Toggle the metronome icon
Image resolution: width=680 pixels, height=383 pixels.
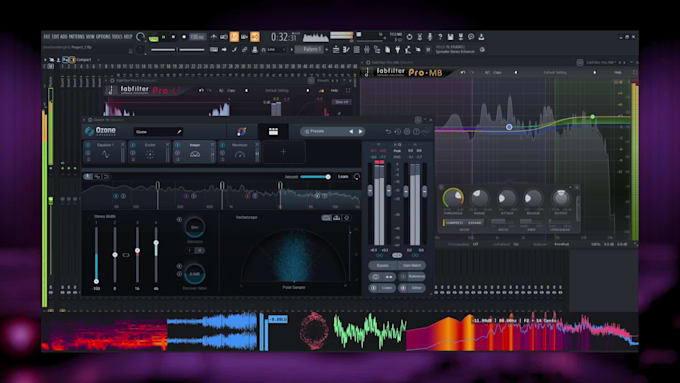[214, 37]
